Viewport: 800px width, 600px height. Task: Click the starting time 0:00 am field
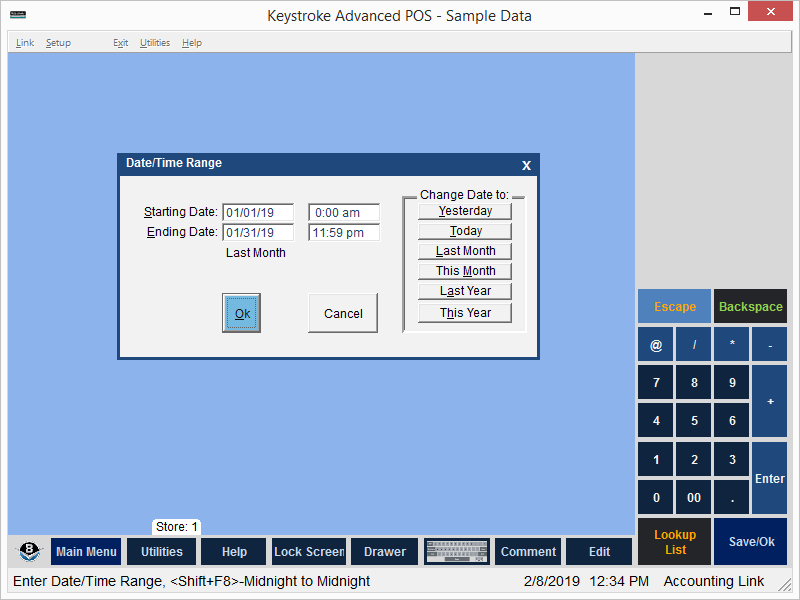[344, 212]
